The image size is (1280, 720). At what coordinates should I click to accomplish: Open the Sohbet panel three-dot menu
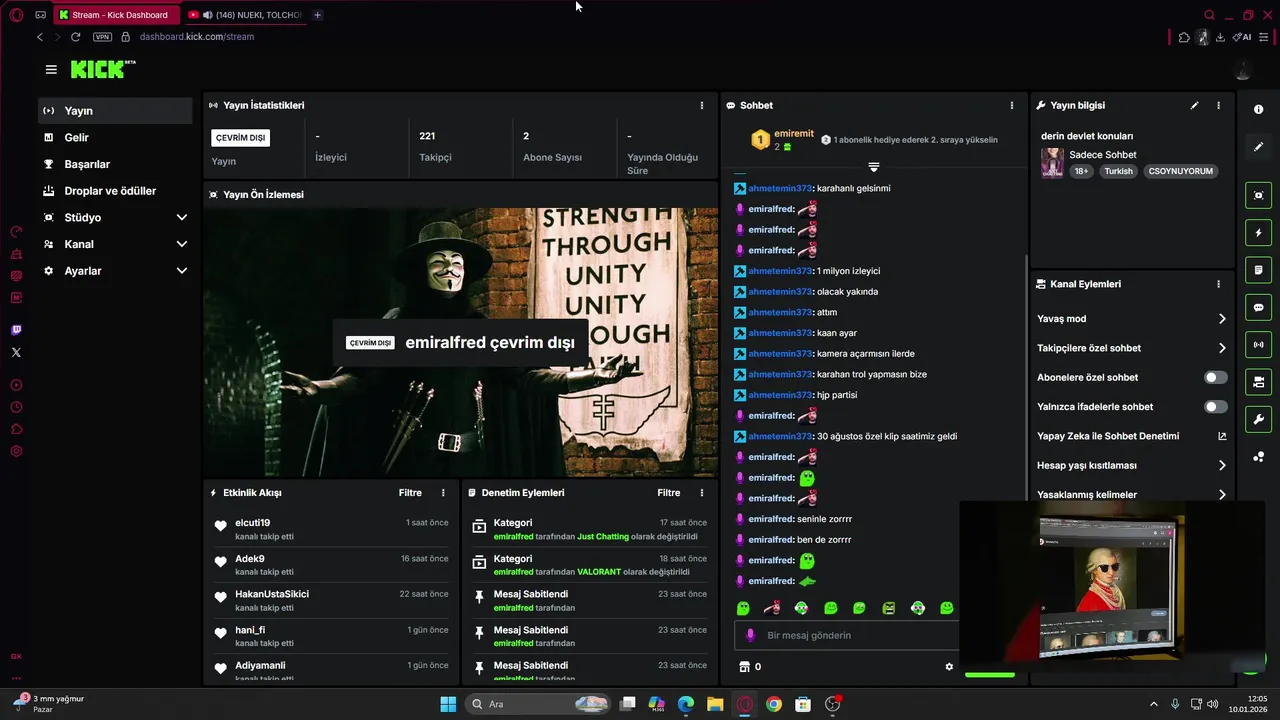click(1012, 105)
